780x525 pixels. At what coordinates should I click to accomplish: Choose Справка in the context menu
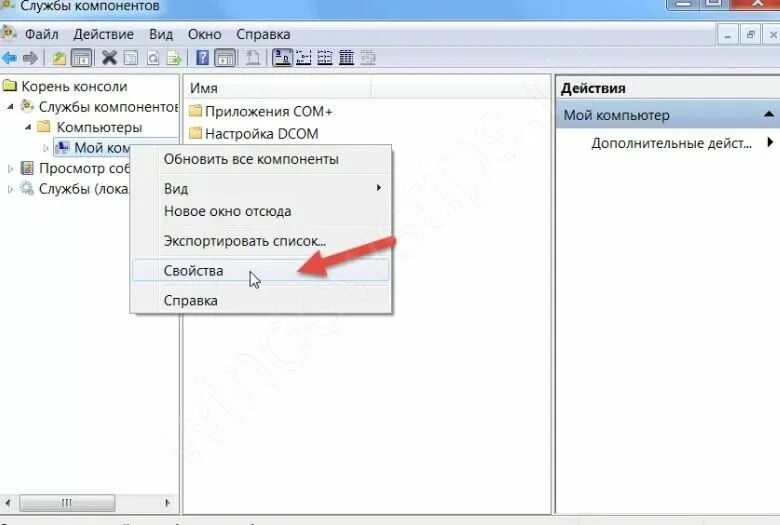click(x=261, y=301)
